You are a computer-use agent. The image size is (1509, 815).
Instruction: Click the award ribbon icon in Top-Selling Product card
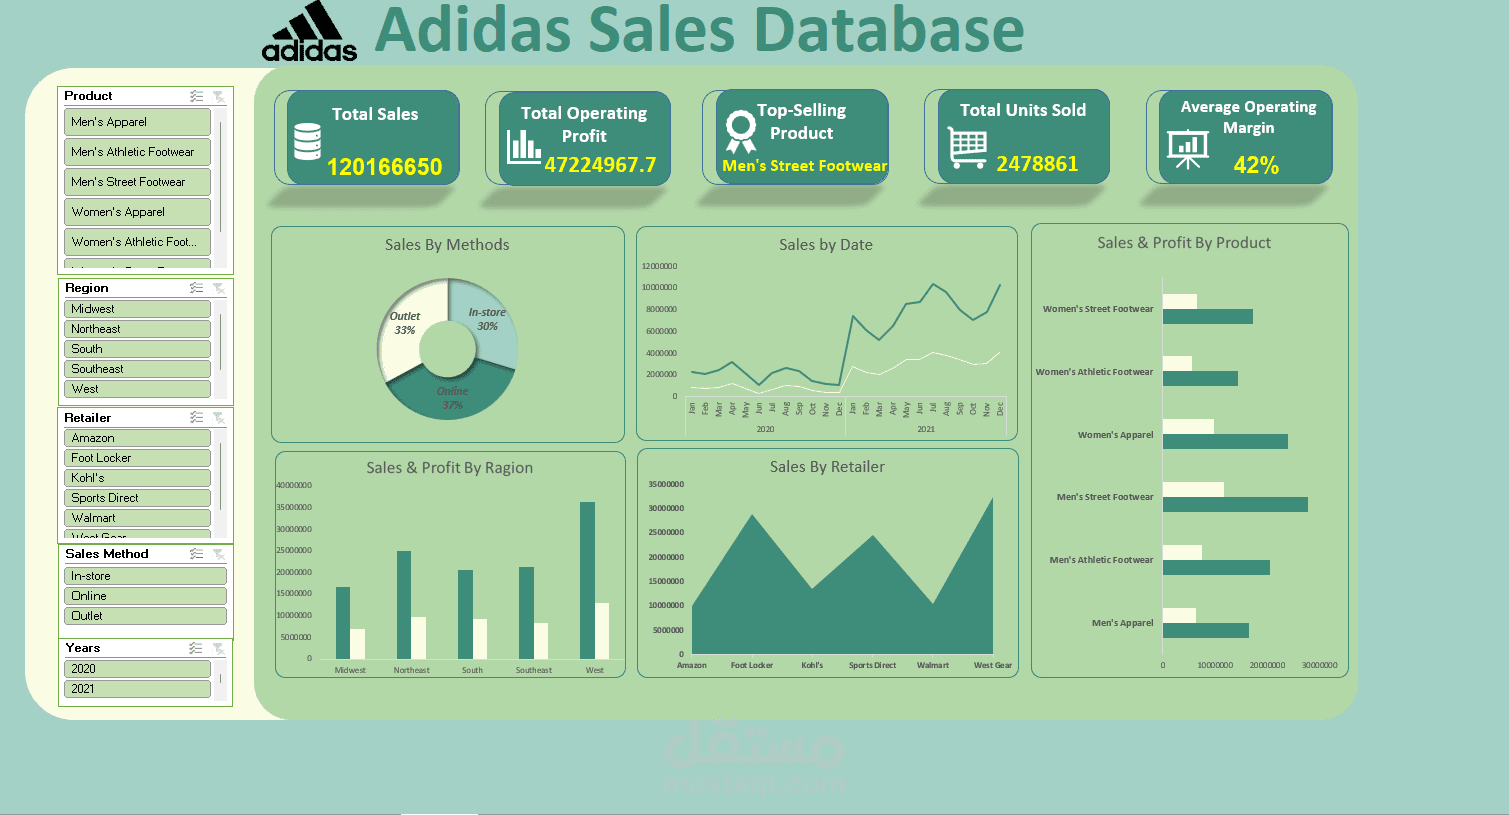(x=741, y=132)
